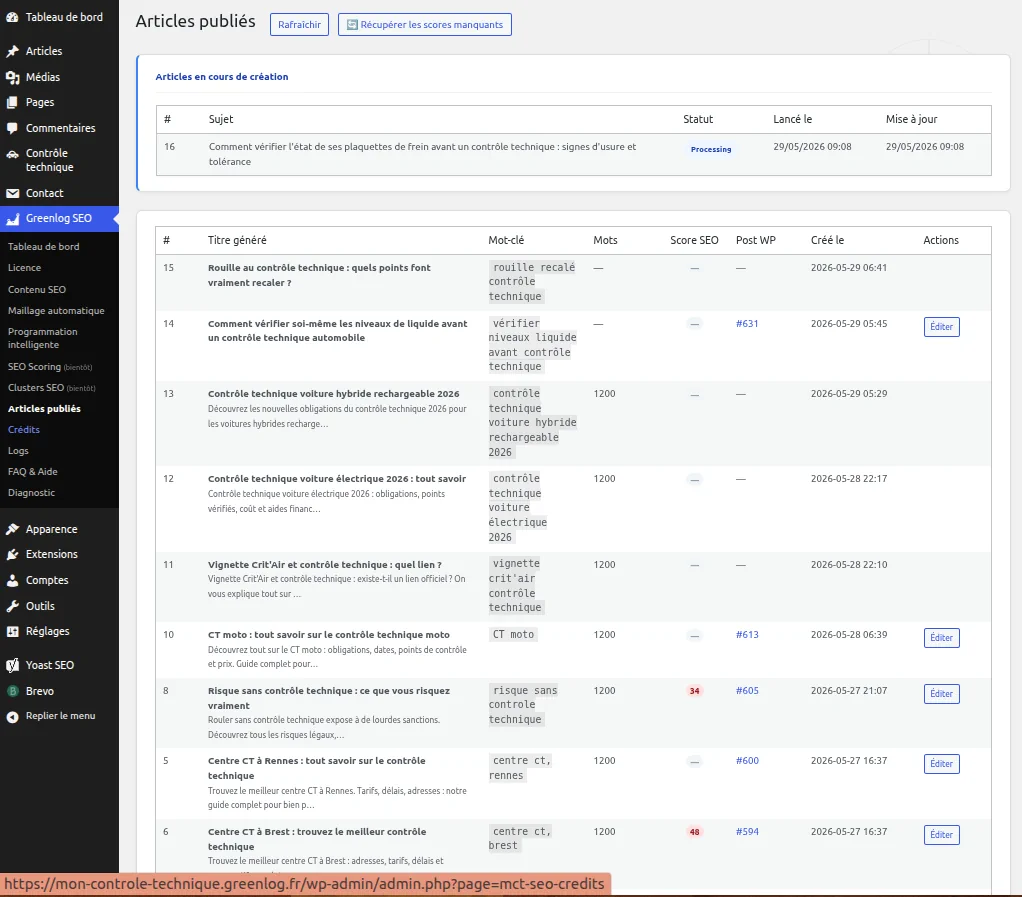Click the 'Score SEO' column header
The height and width of the screenshot is (897, 1022).
694,240
